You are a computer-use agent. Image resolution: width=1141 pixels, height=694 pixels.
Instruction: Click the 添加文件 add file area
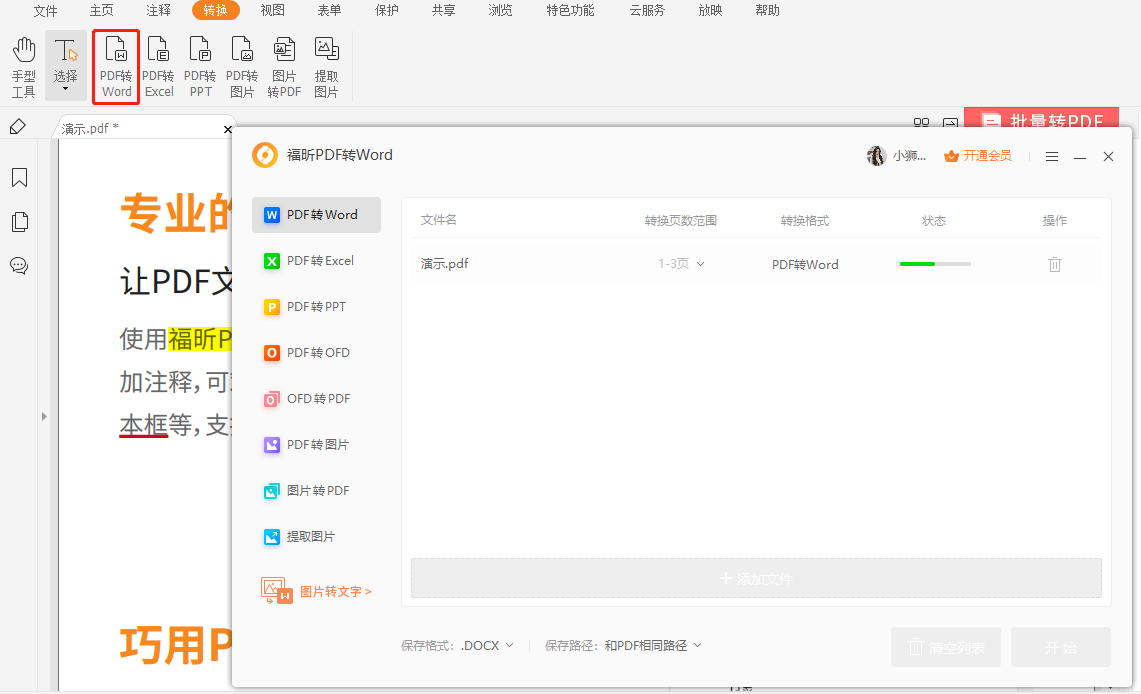(756, 578)
